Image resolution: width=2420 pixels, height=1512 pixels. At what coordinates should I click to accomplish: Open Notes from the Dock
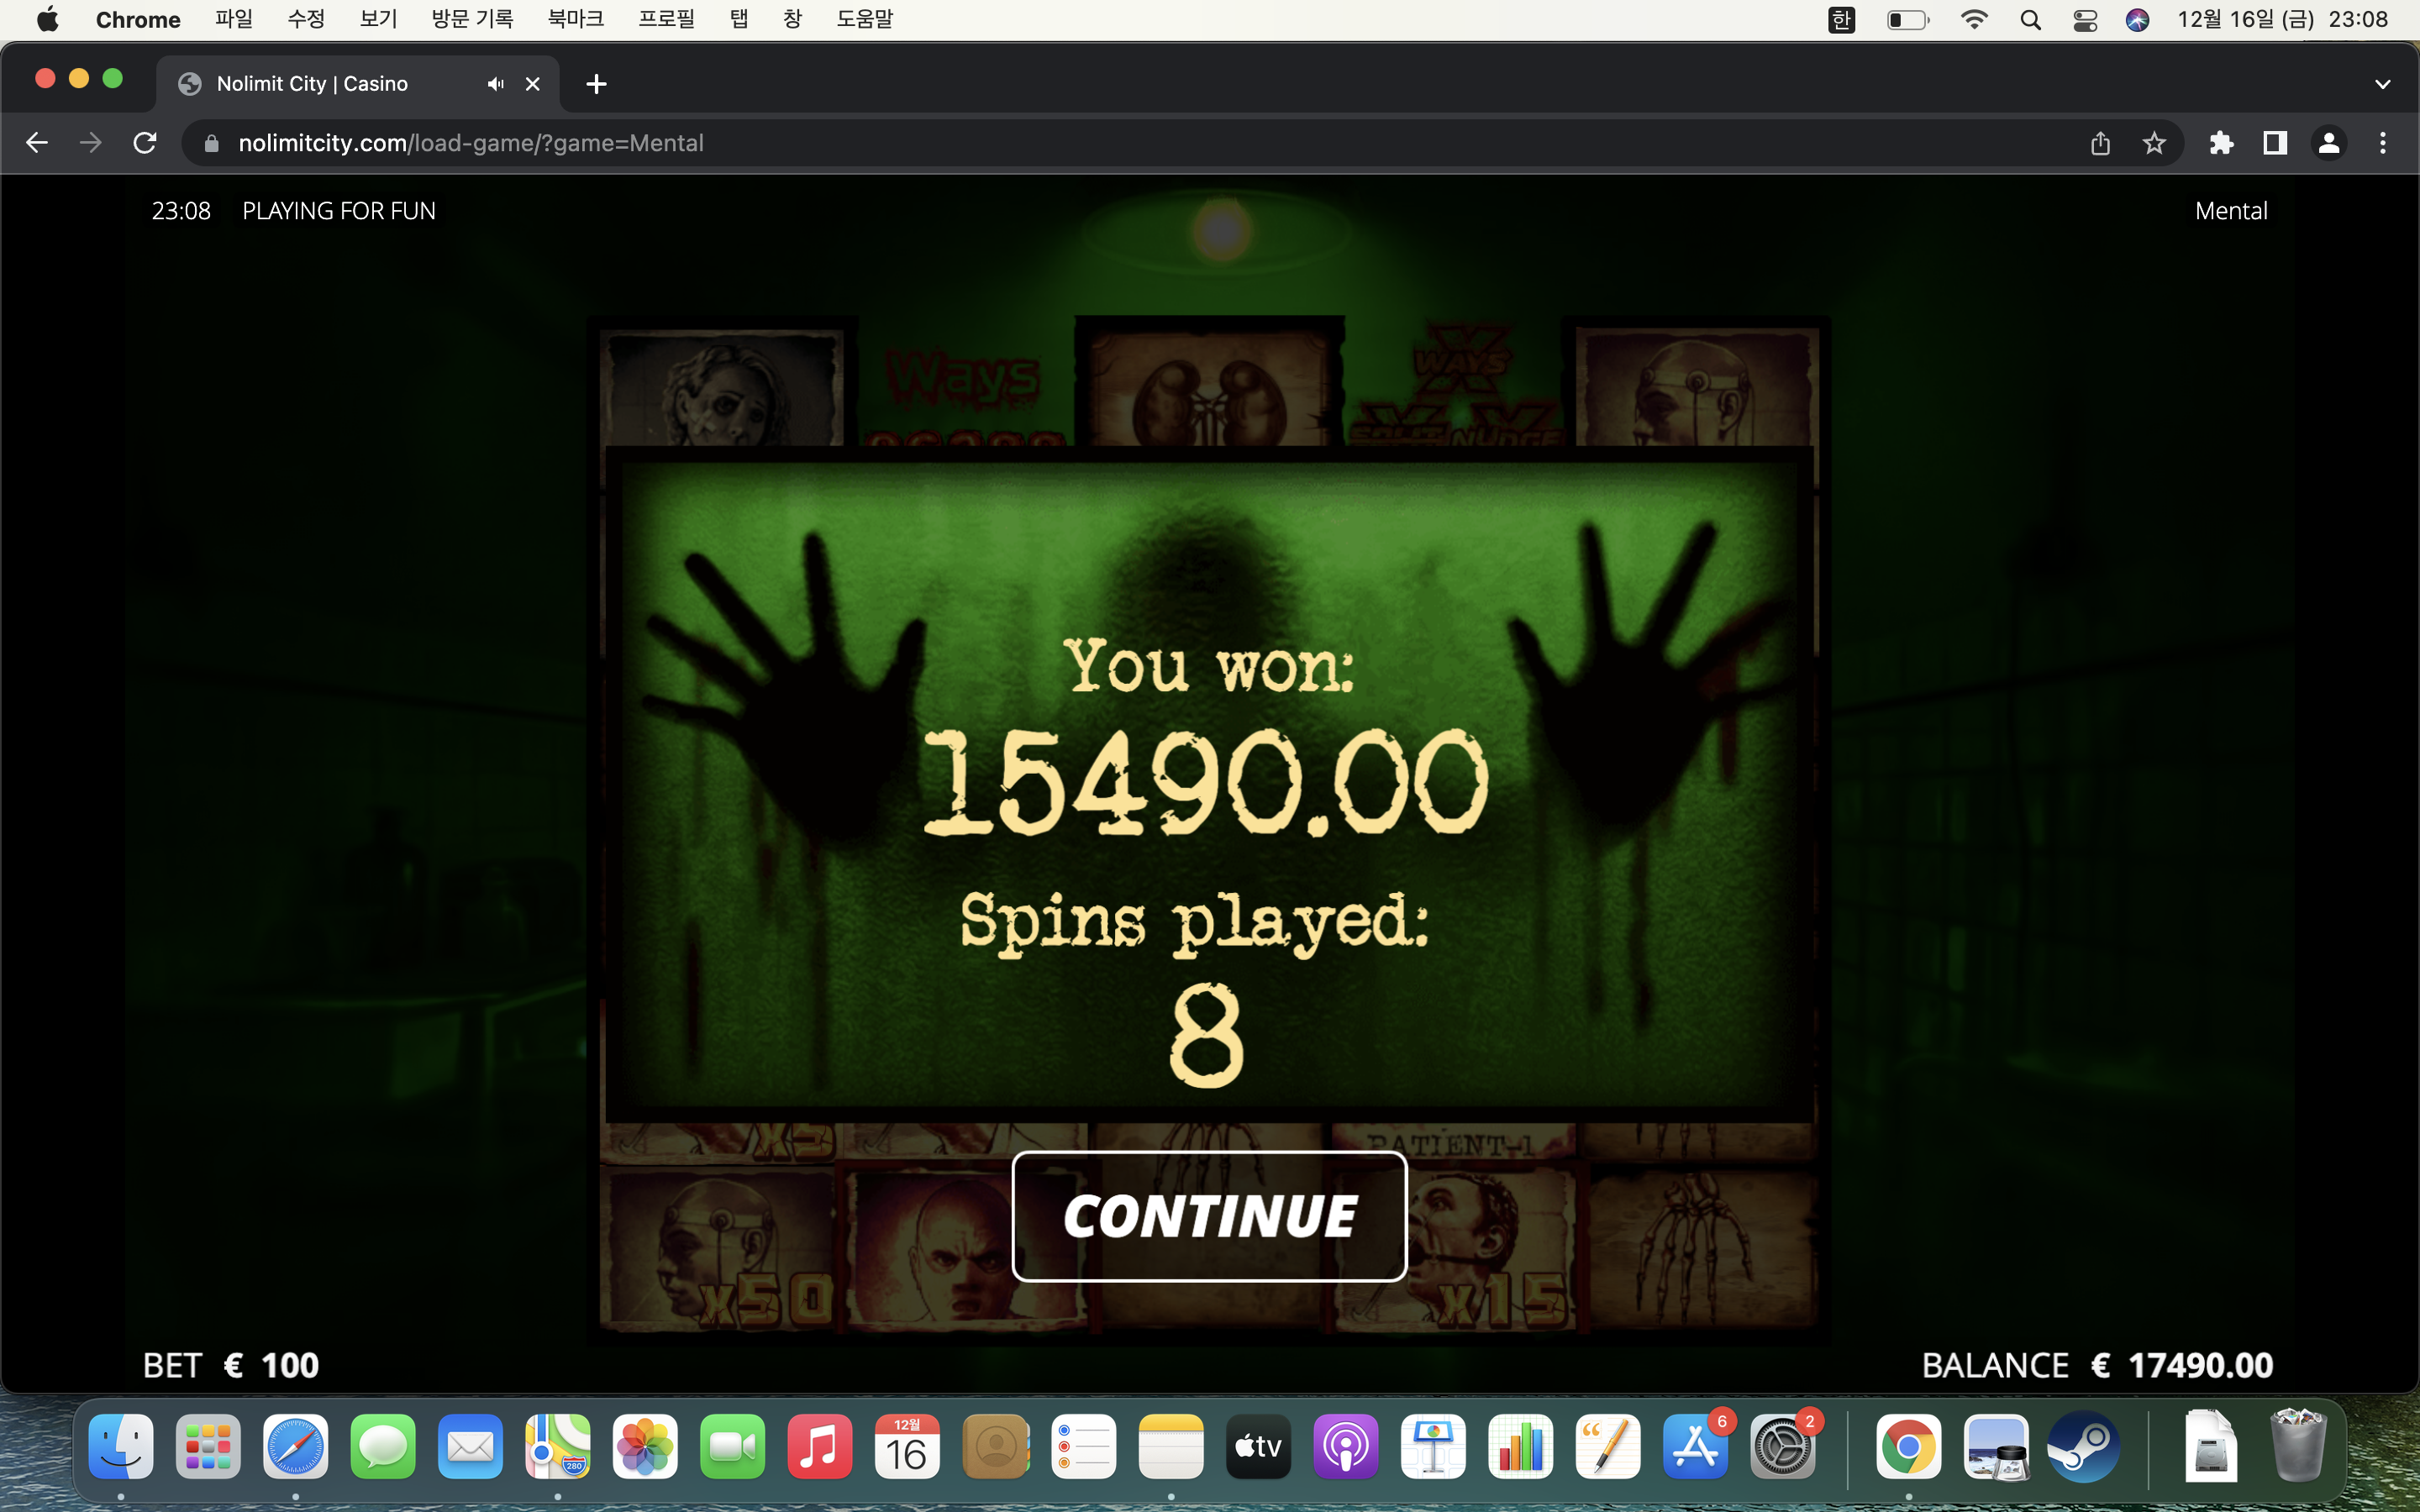(1171, 1446)
